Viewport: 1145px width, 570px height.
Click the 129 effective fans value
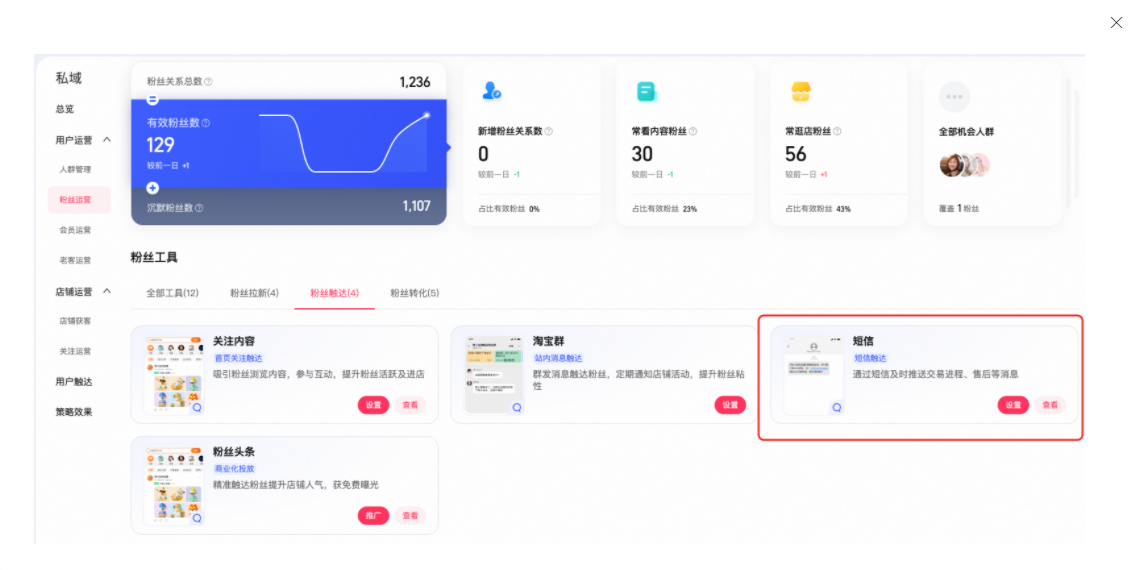[161, 145]
